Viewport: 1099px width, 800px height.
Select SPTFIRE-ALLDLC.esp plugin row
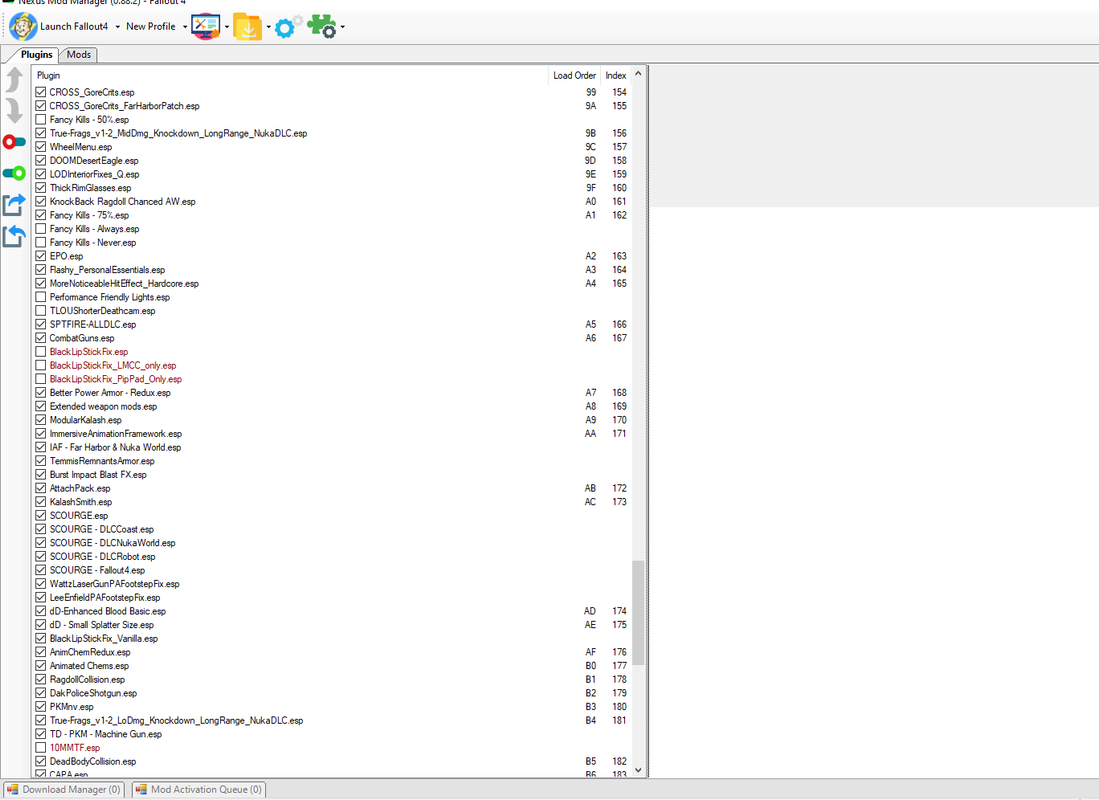332,324
